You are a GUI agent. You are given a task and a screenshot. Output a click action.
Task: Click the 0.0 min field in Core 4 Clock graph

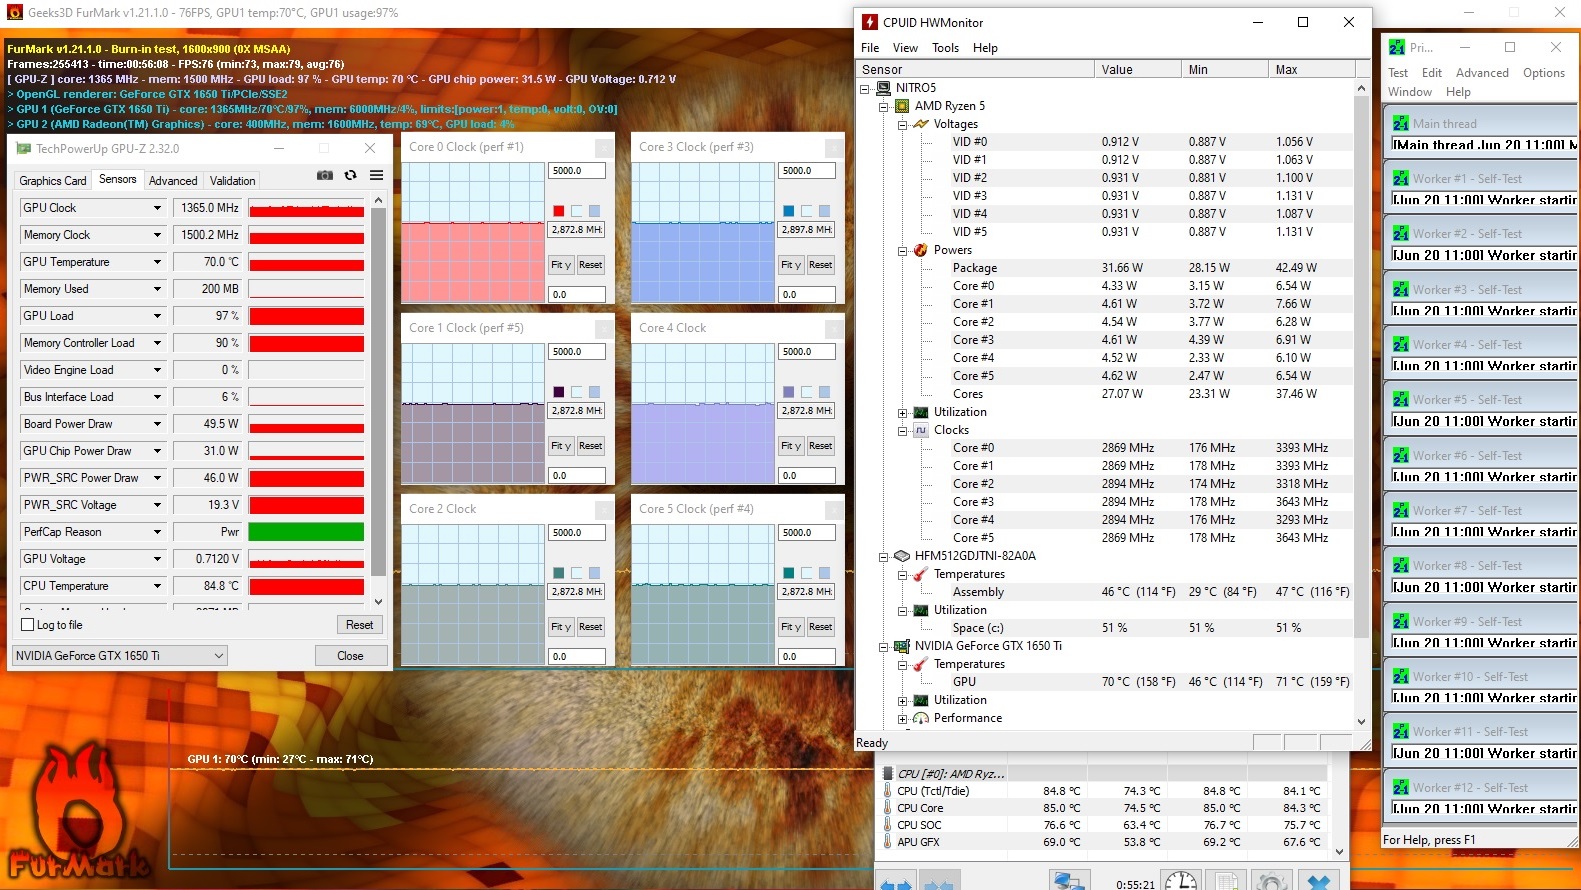pos(807,476)
